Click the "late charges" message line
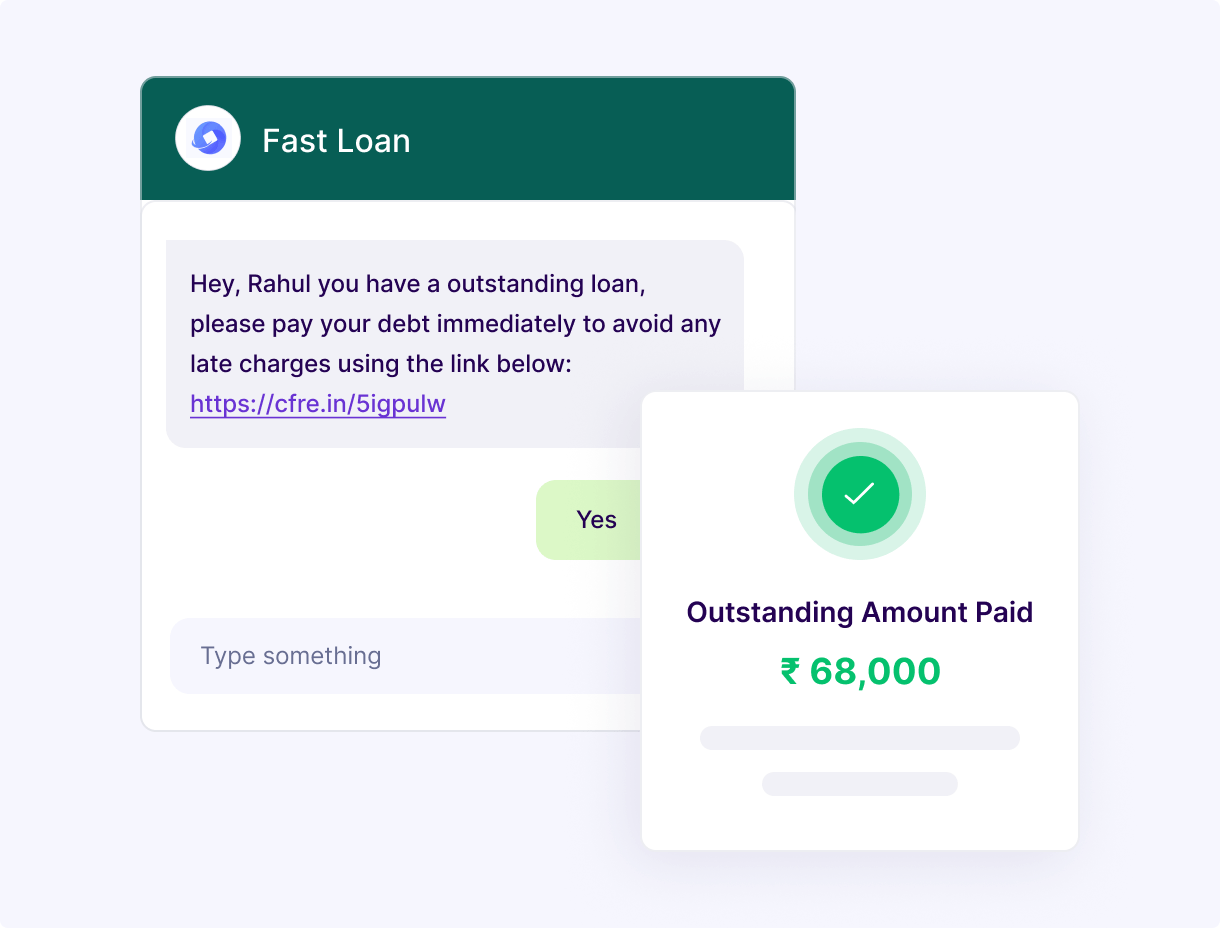Viewport: 1220px width, 928px height. click(x=381, y=364)
